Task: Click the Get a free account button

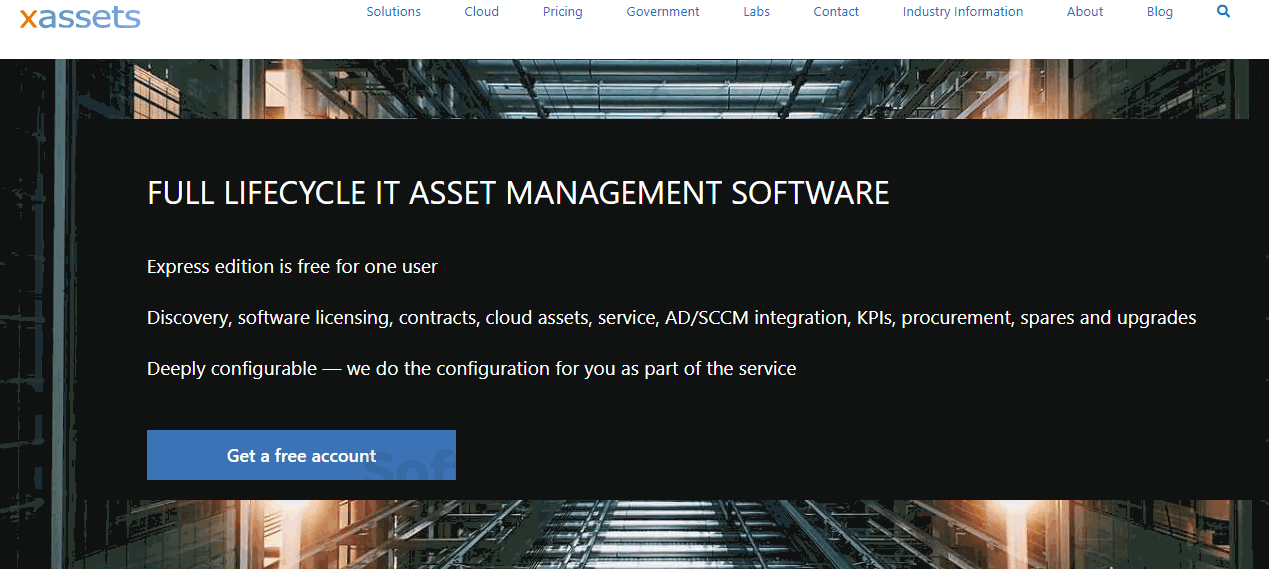Action: [x=301, y=455]
